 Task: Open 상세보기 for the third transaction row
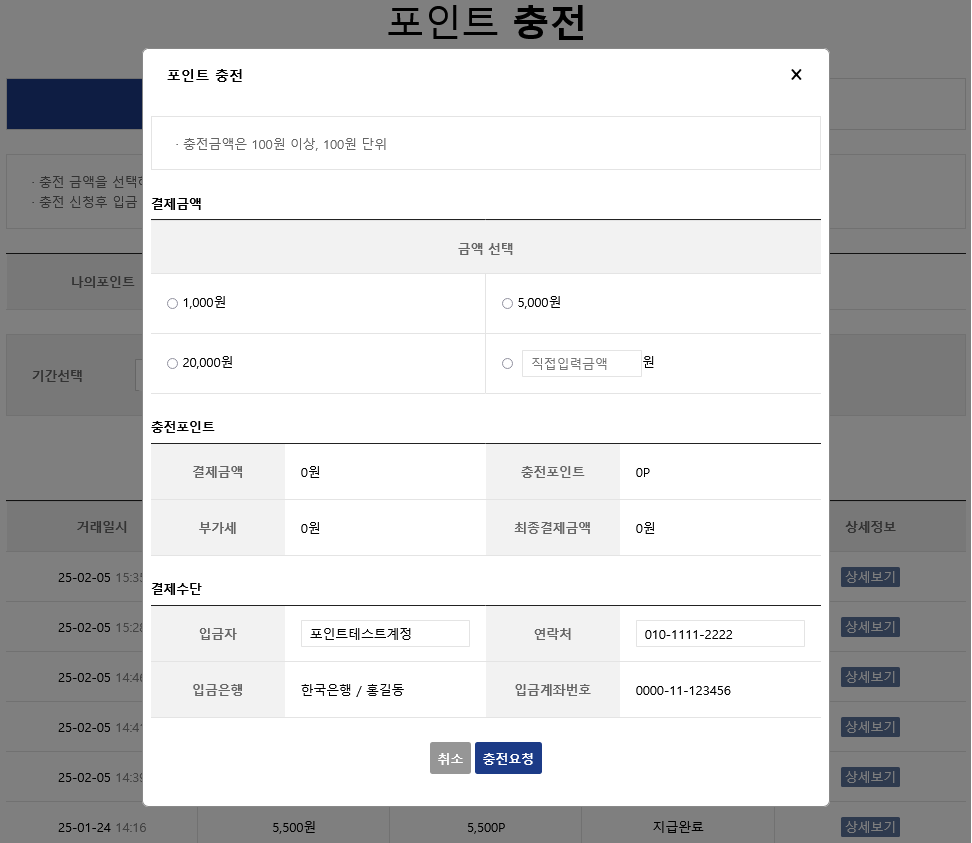point(870,677)
